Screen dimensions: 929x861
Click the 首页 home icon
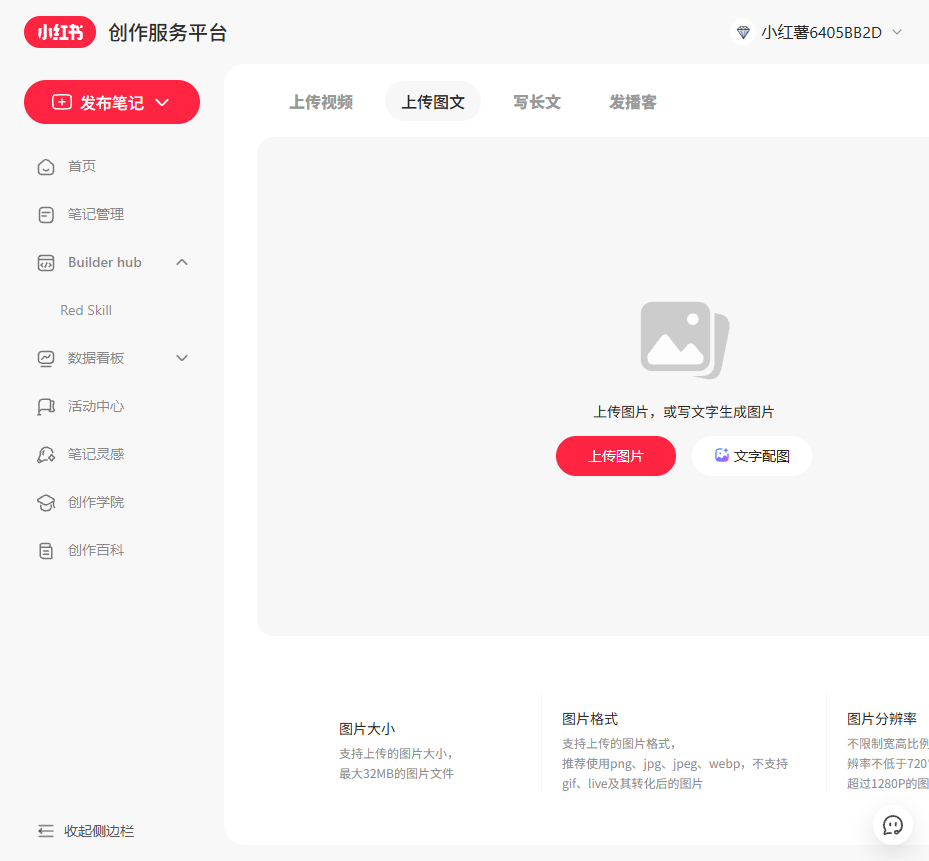click(x=46, y=167)
